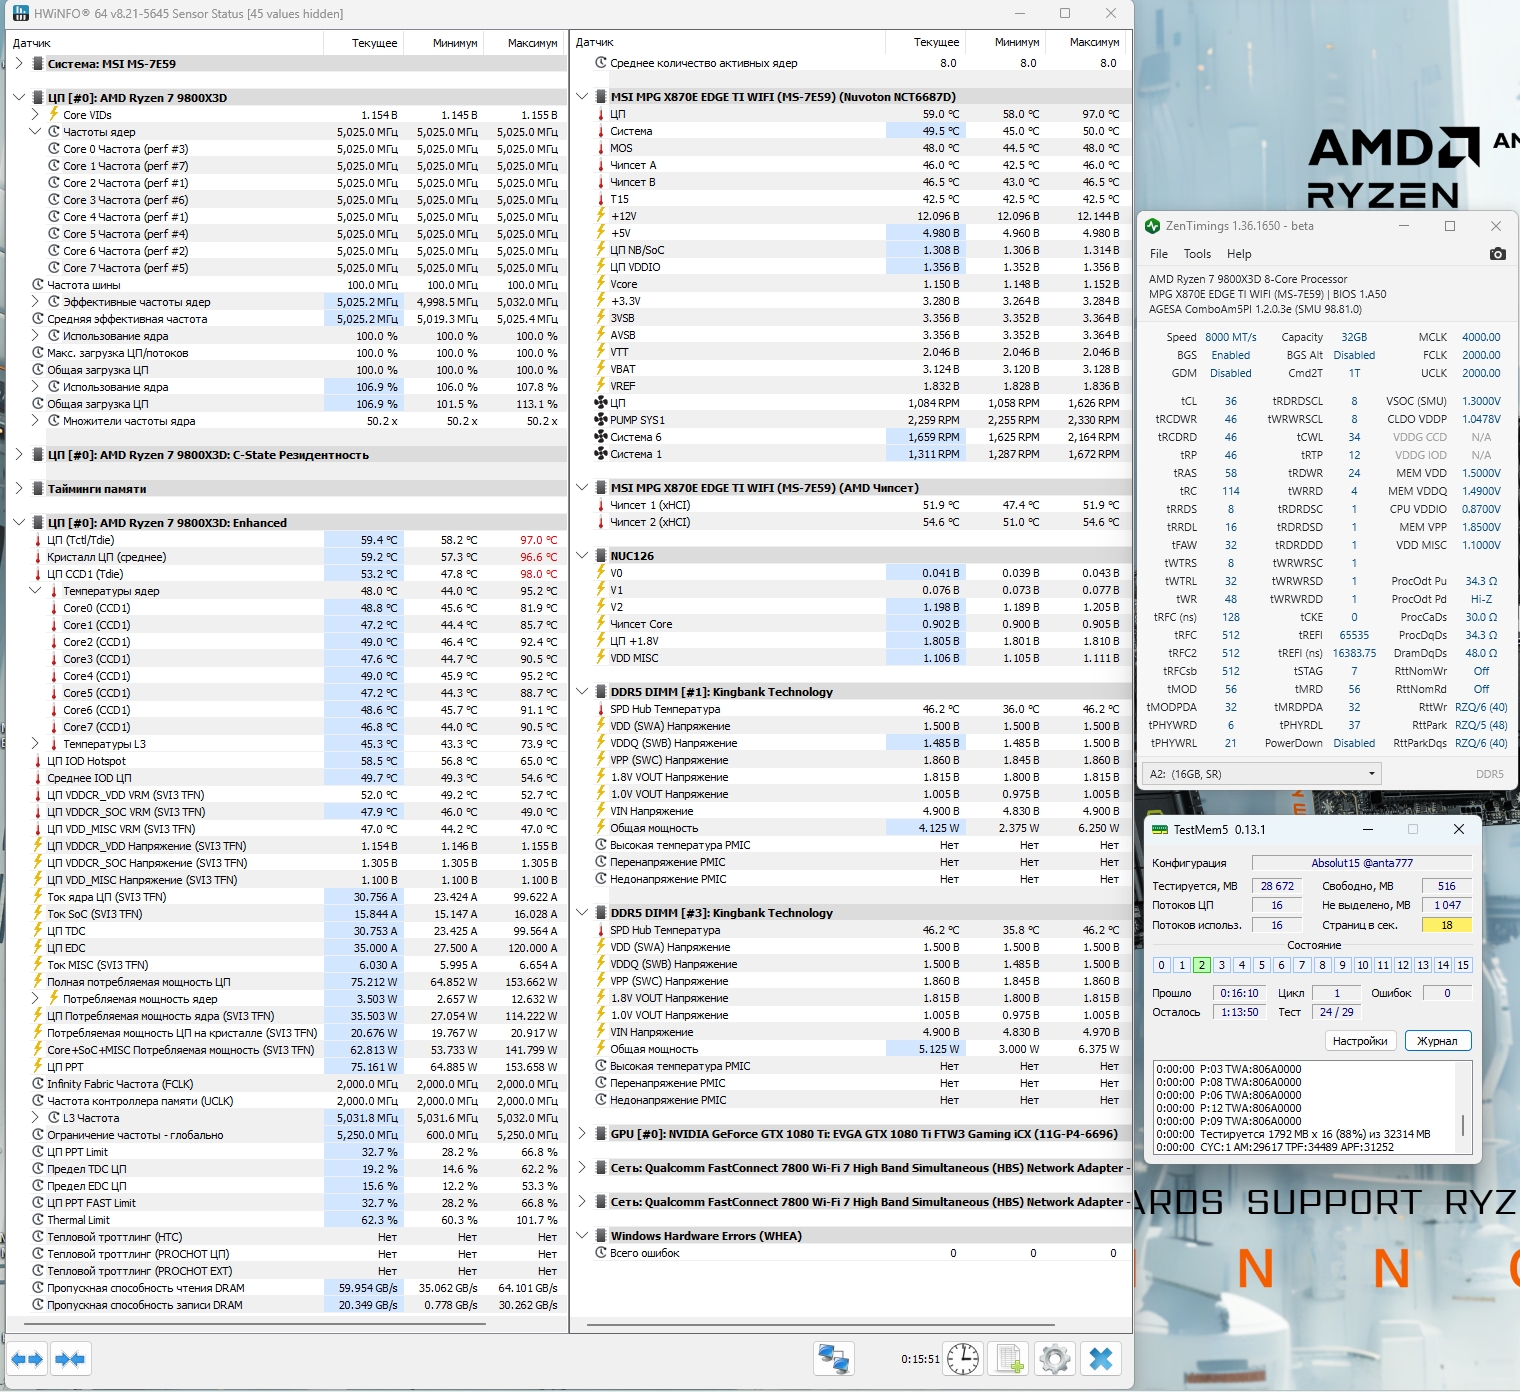
Task: Click the HWiNFO app icon in title bar
Action: 20,13
